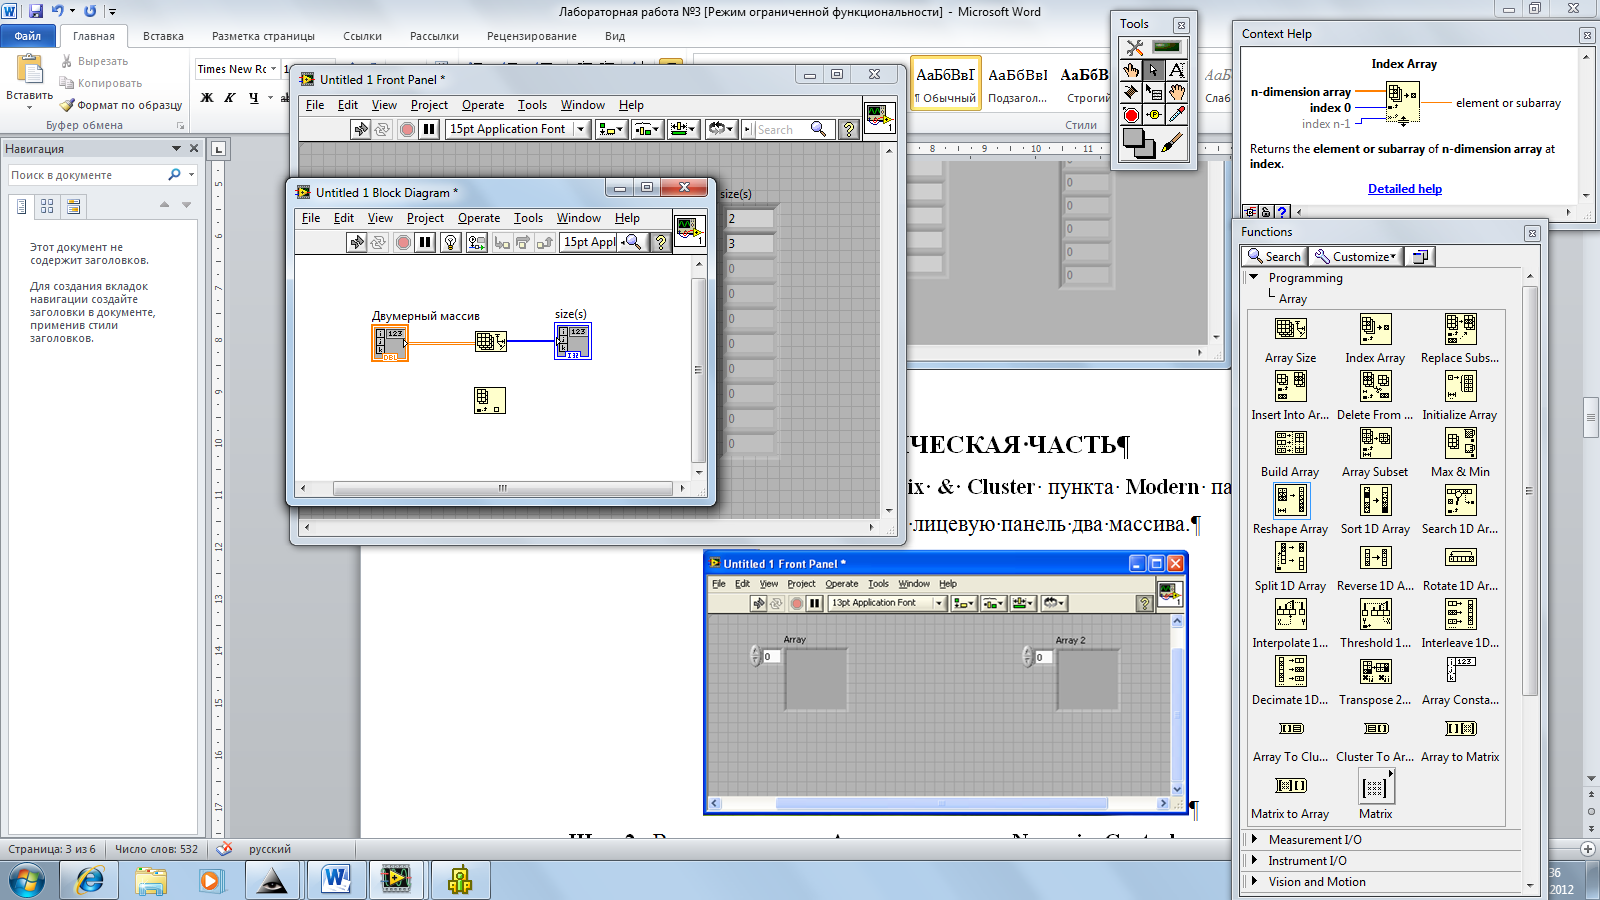Select the Object Shortcut Menu tool
This screenshot has width=1600, height=900.
pos(1154,92)
